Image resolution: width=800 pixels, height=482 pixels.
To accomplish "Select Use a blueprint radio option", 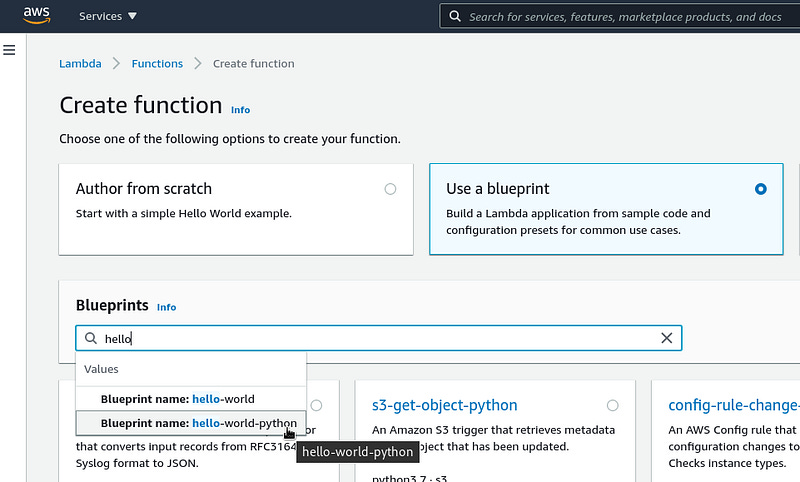I will [760, 189].
